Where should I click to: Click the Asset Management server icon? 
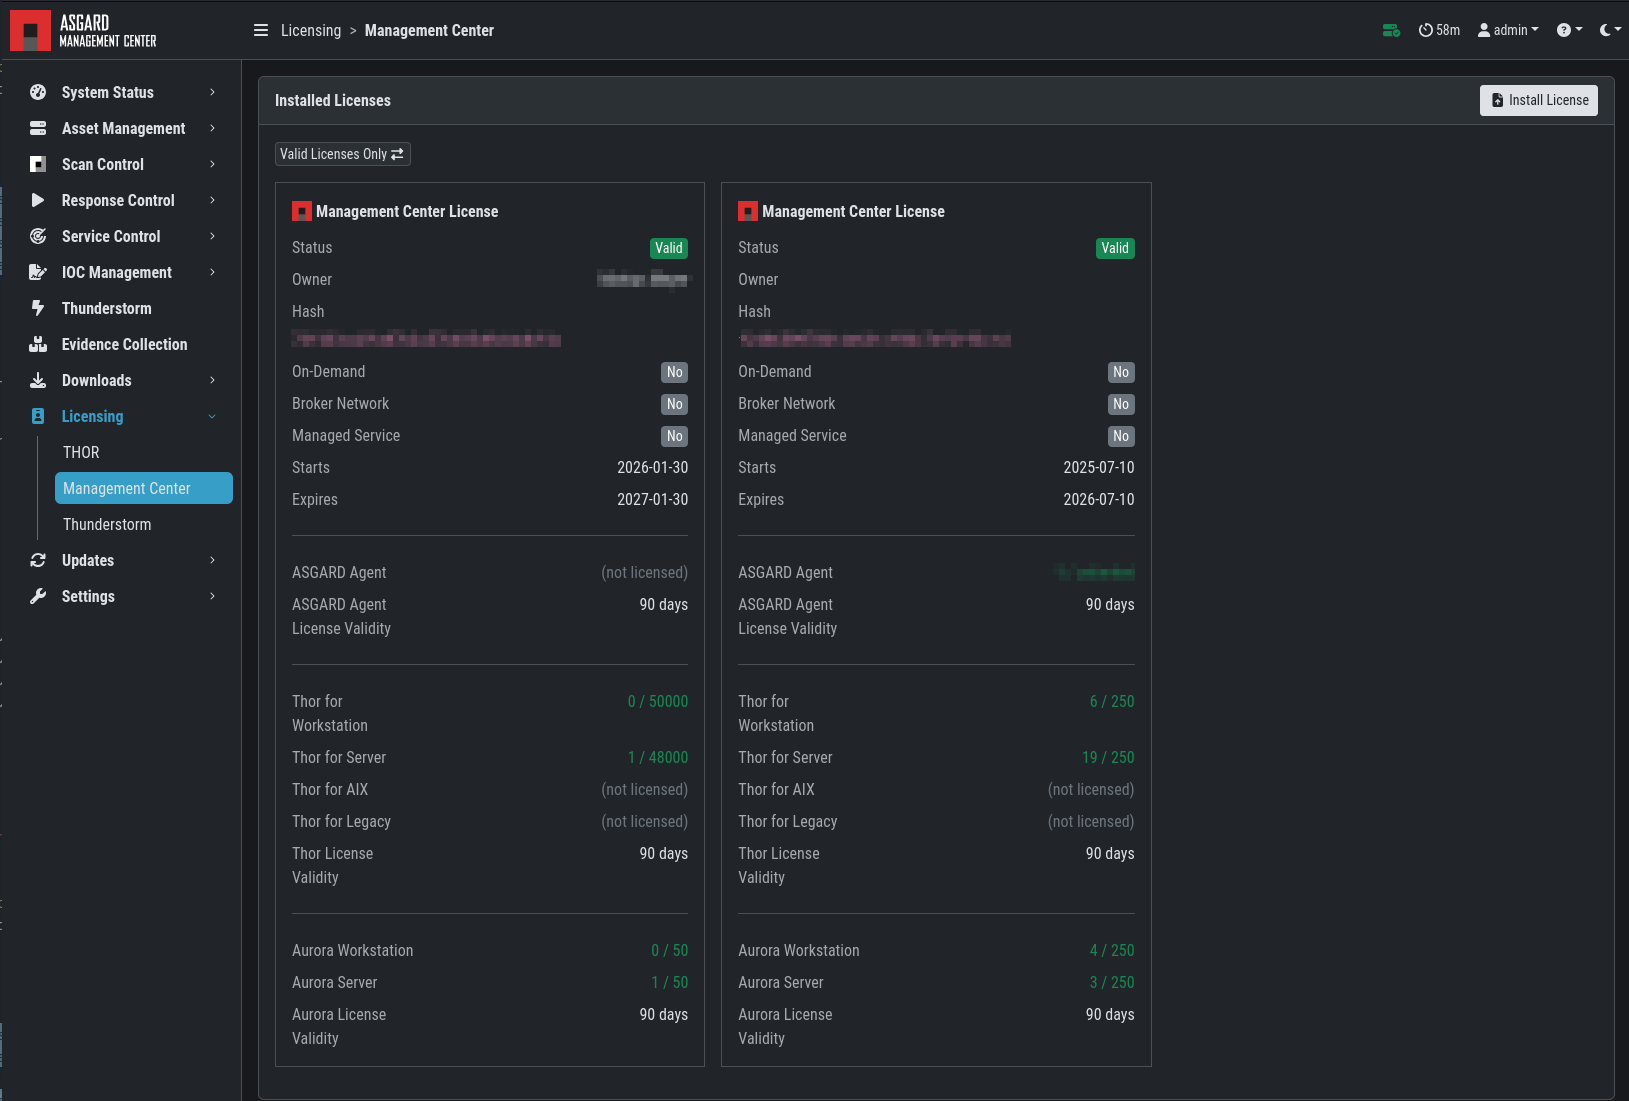pos(38,128)
